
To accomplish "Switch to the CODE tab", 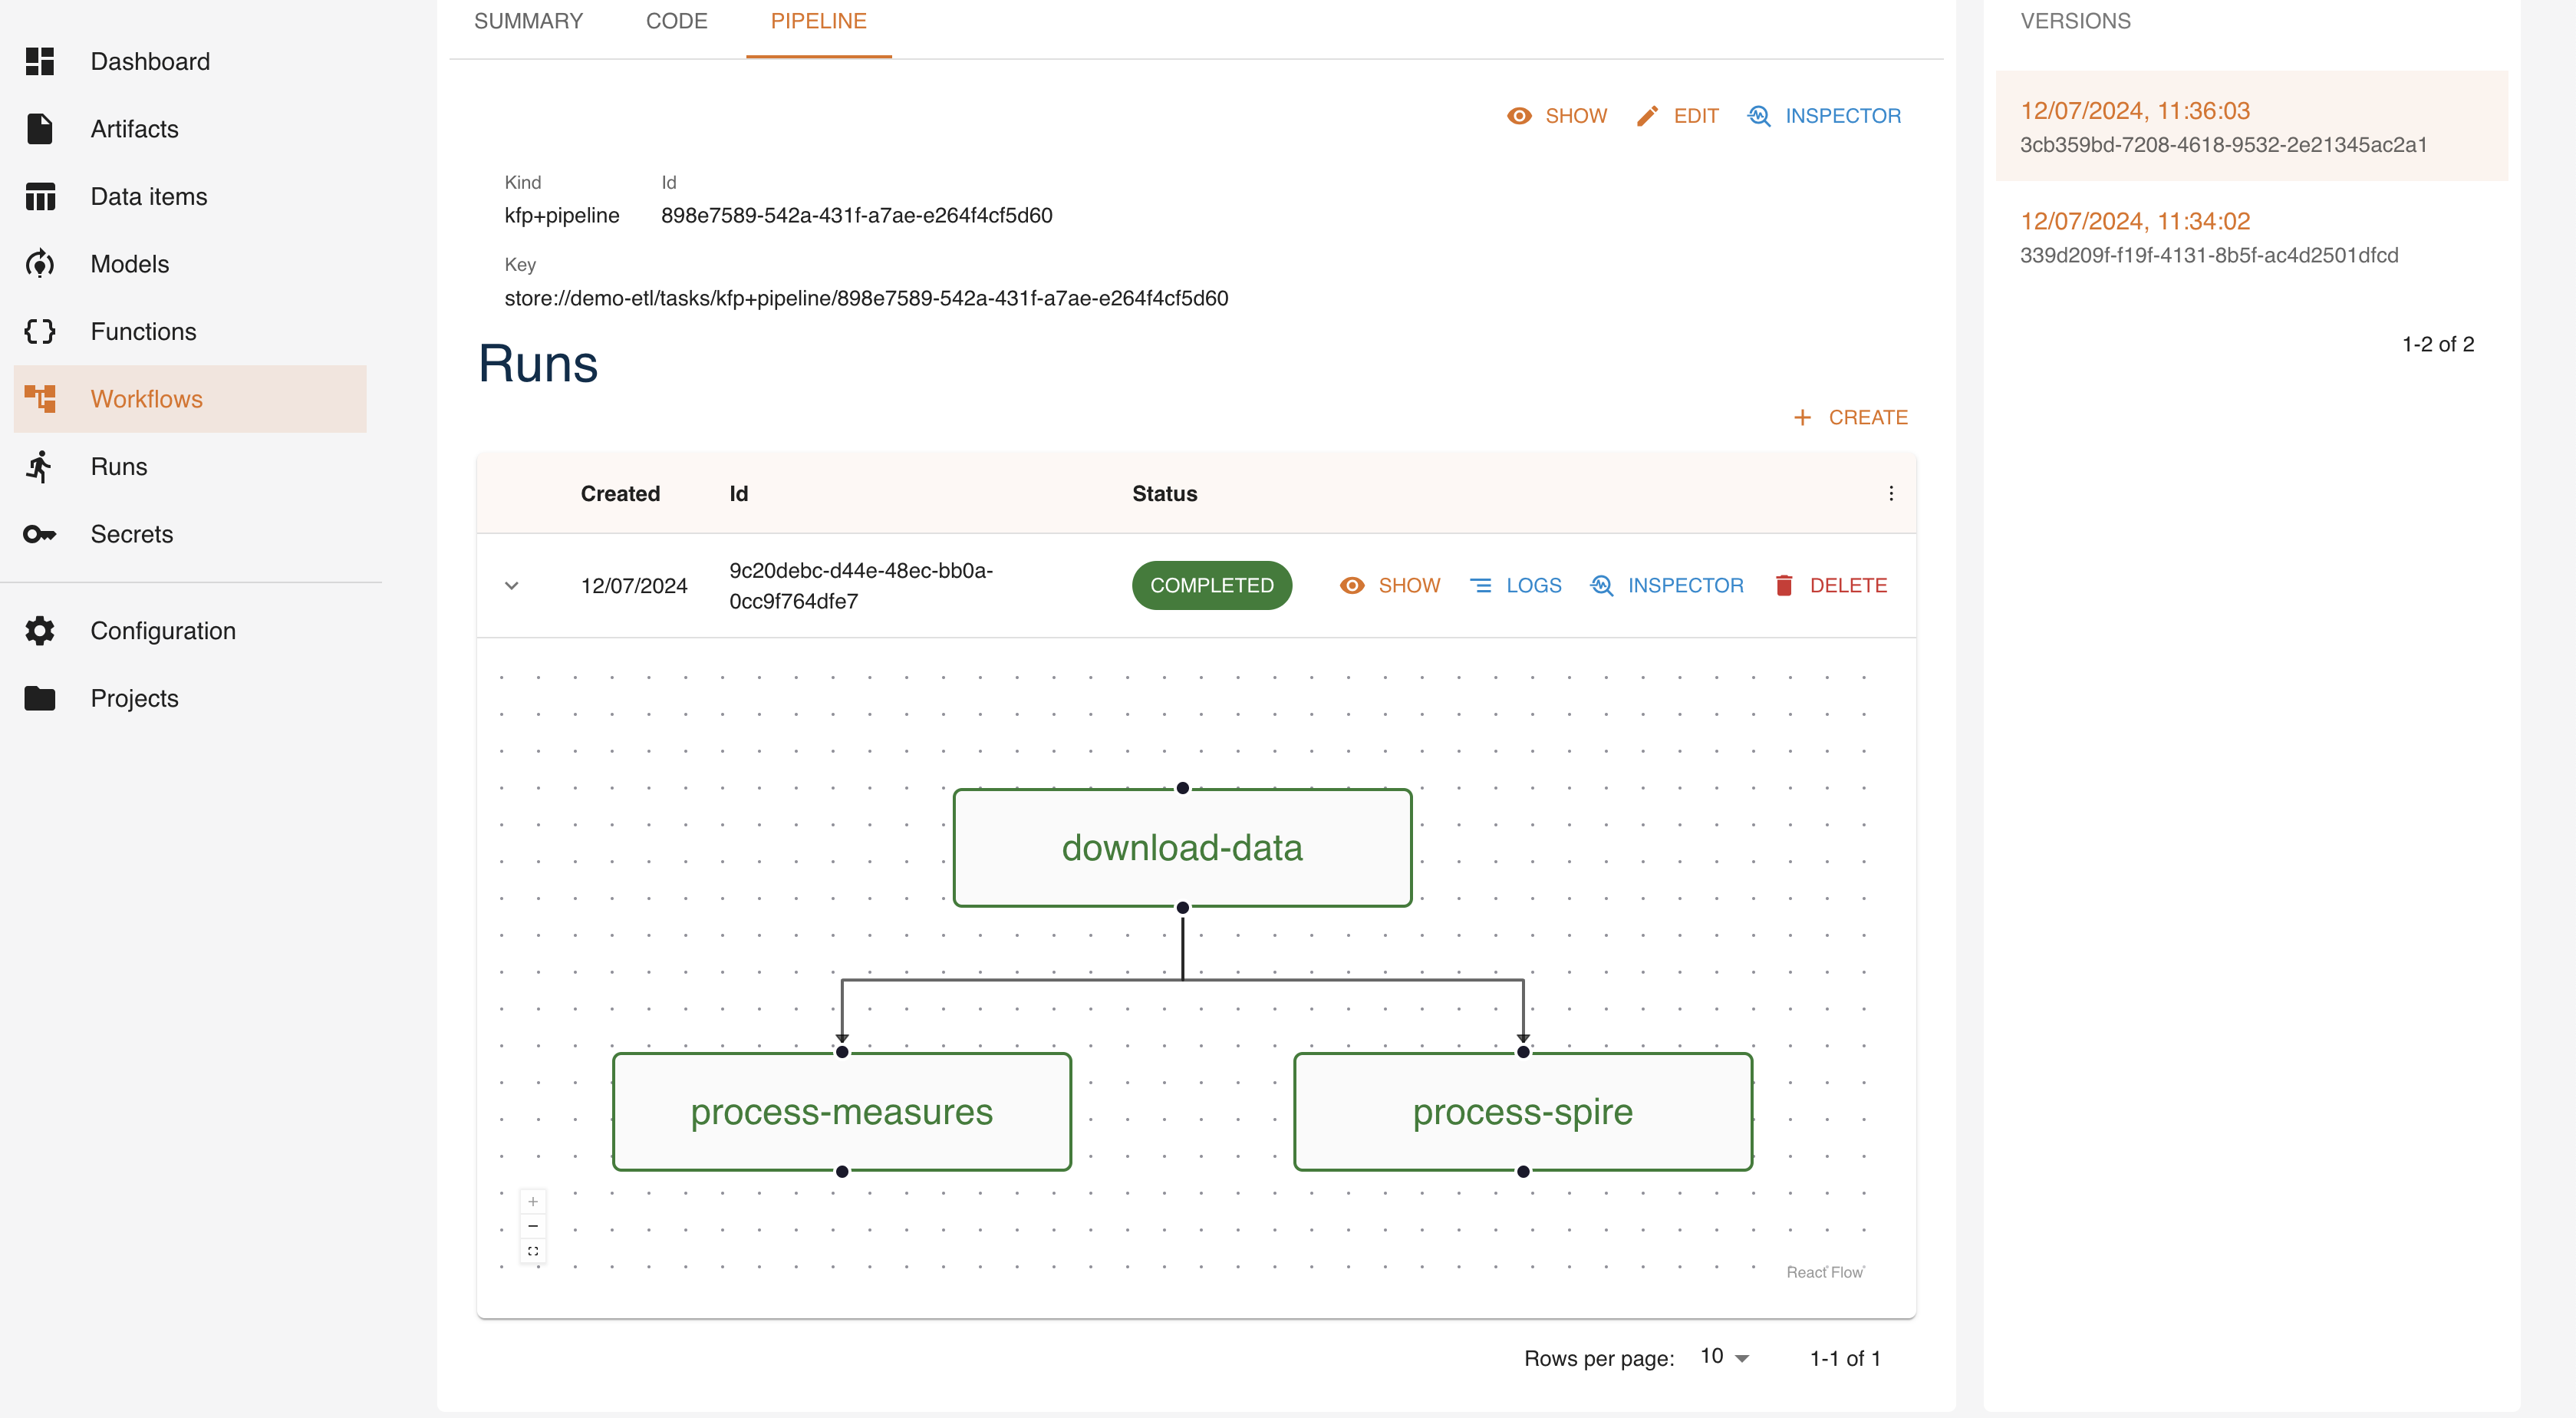I will 676,21.
